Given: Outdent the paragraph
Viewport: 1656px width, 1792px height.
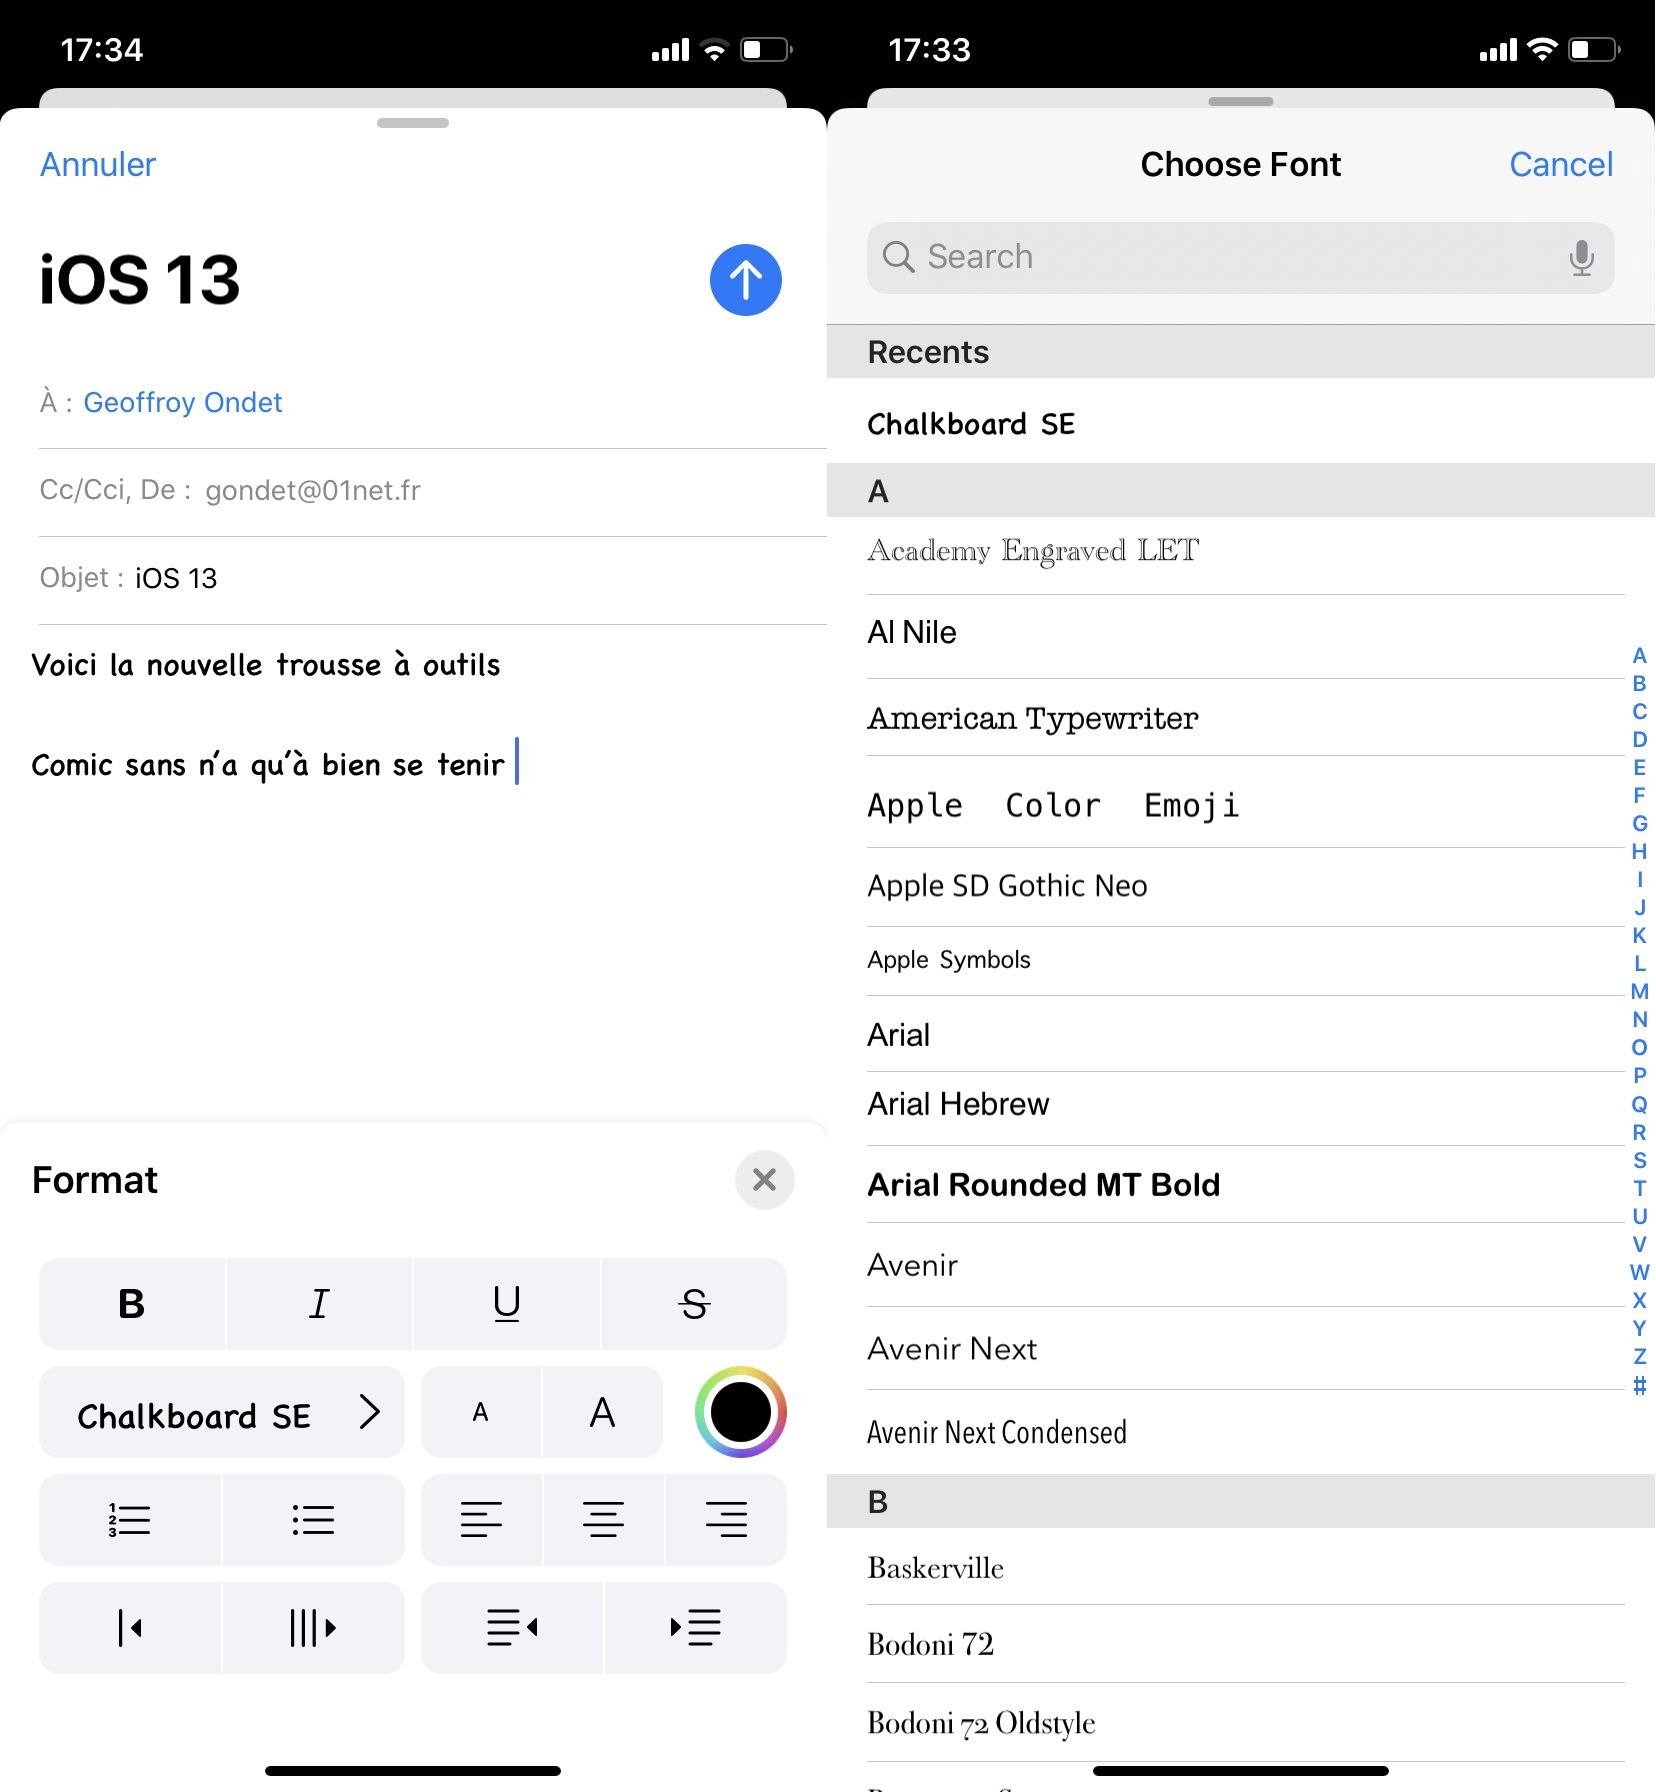Looking at the screenshot, I should 512,1628.
